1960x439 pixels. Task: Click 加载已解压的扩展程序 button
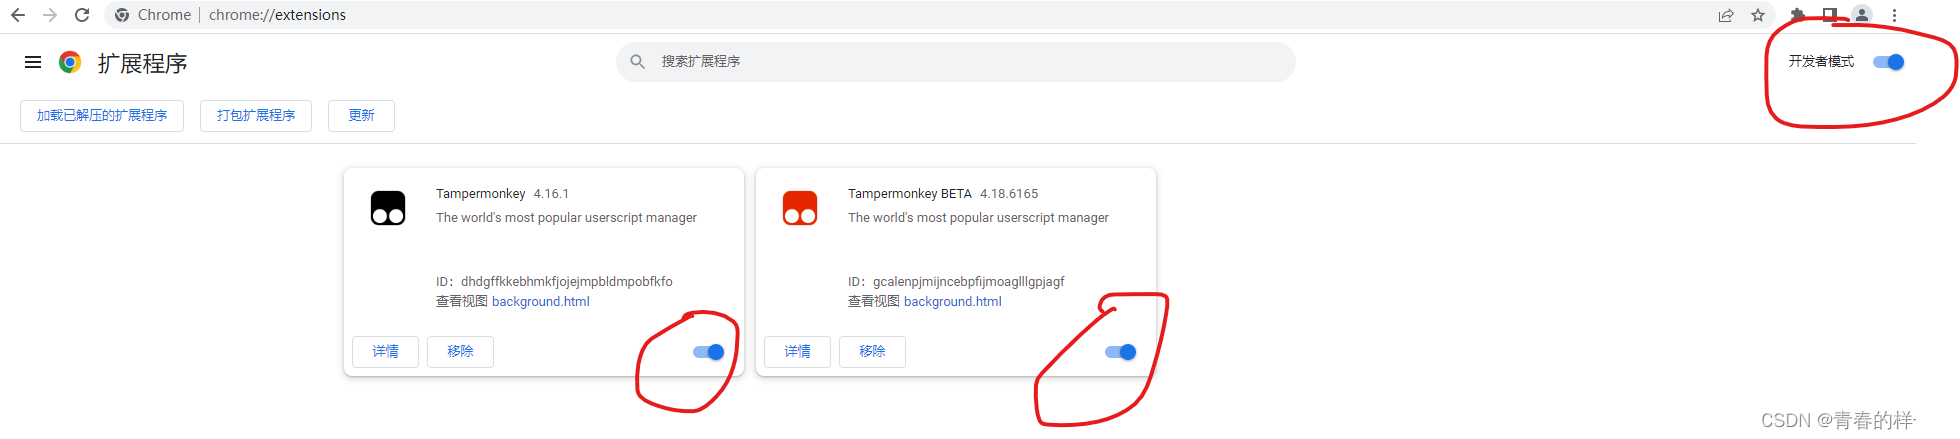pos(102,116)
